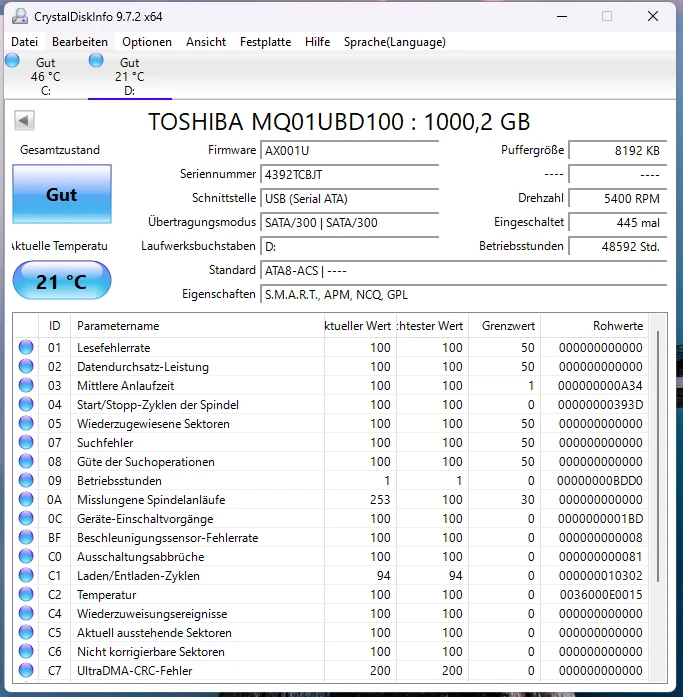683x697 pixels.
Task: Click the Betriebsstunden value 48592 Std.
Action: tap(618, 247)
